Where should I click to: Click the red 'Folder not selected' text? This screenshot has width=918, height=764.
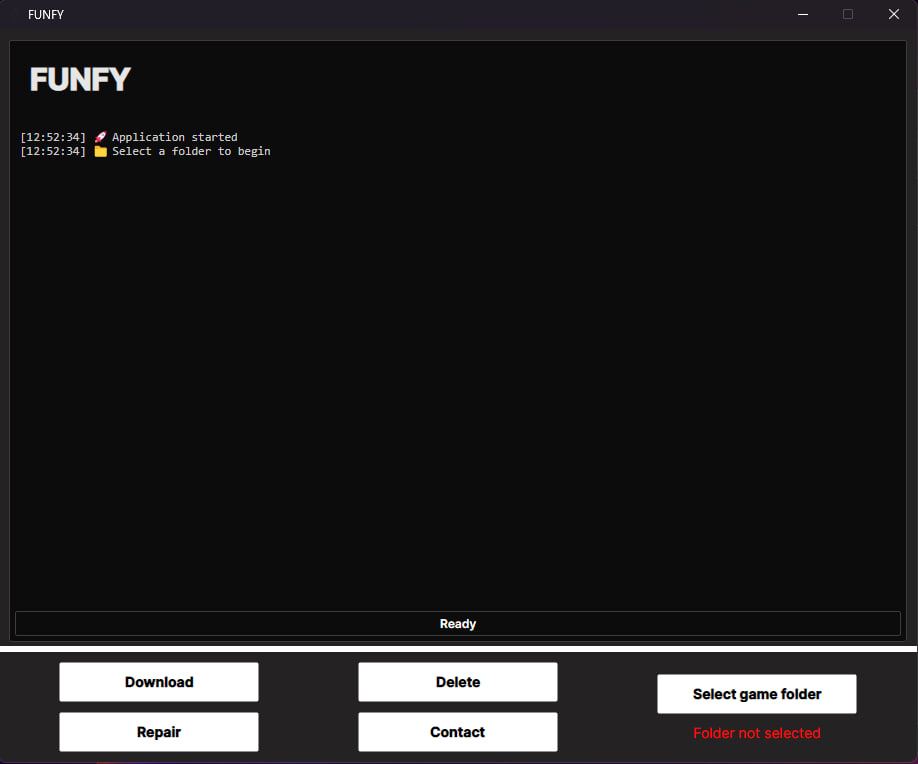(756, 733)
